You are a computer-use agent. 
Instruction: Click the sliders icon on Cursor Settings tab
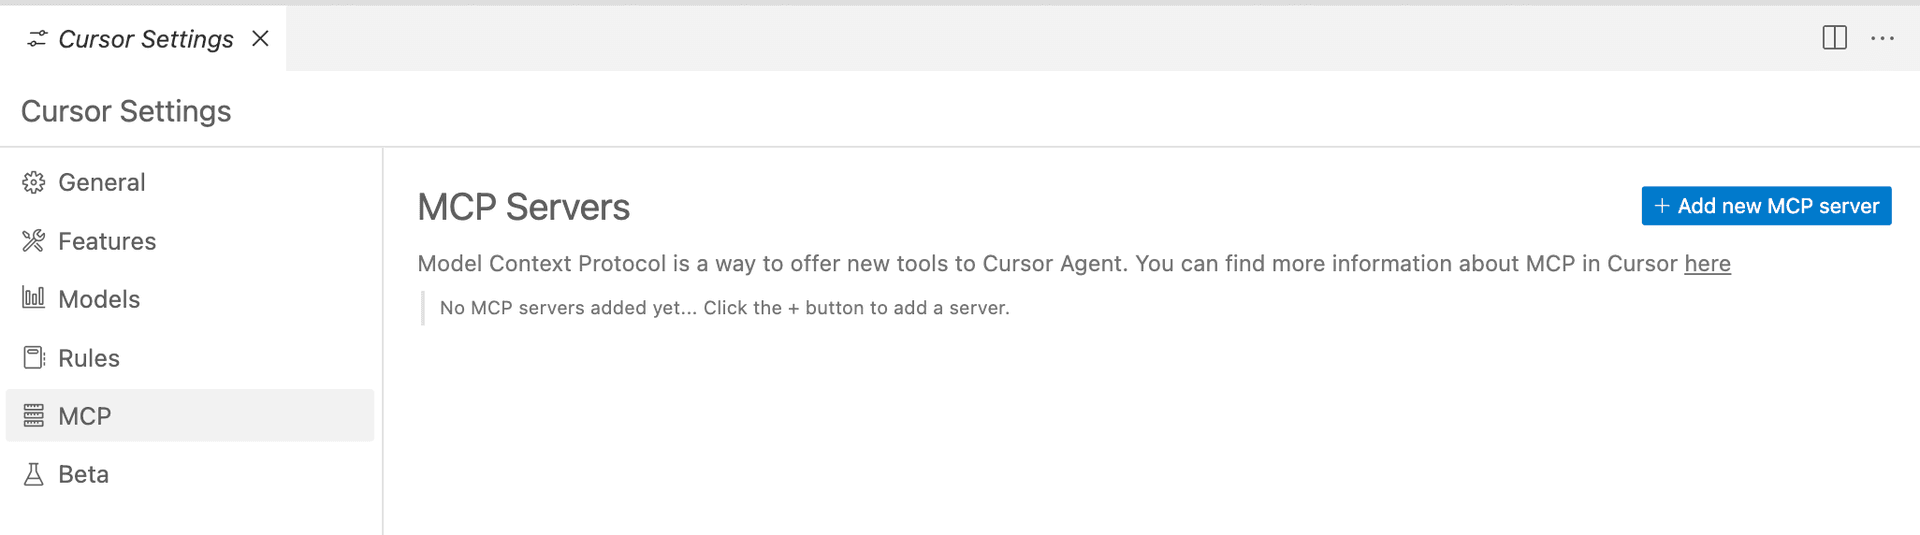pos(37,39)
